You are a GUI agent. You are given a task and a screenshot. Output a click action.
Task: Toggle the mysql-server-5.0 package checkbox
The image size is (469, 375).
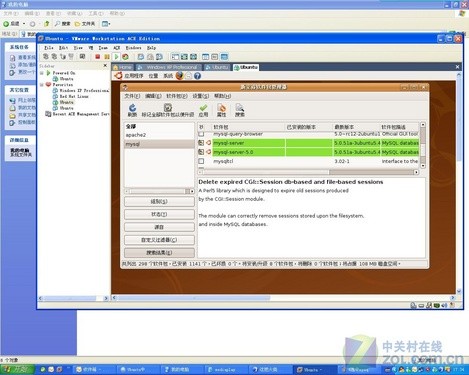click(x=201, y=152)
